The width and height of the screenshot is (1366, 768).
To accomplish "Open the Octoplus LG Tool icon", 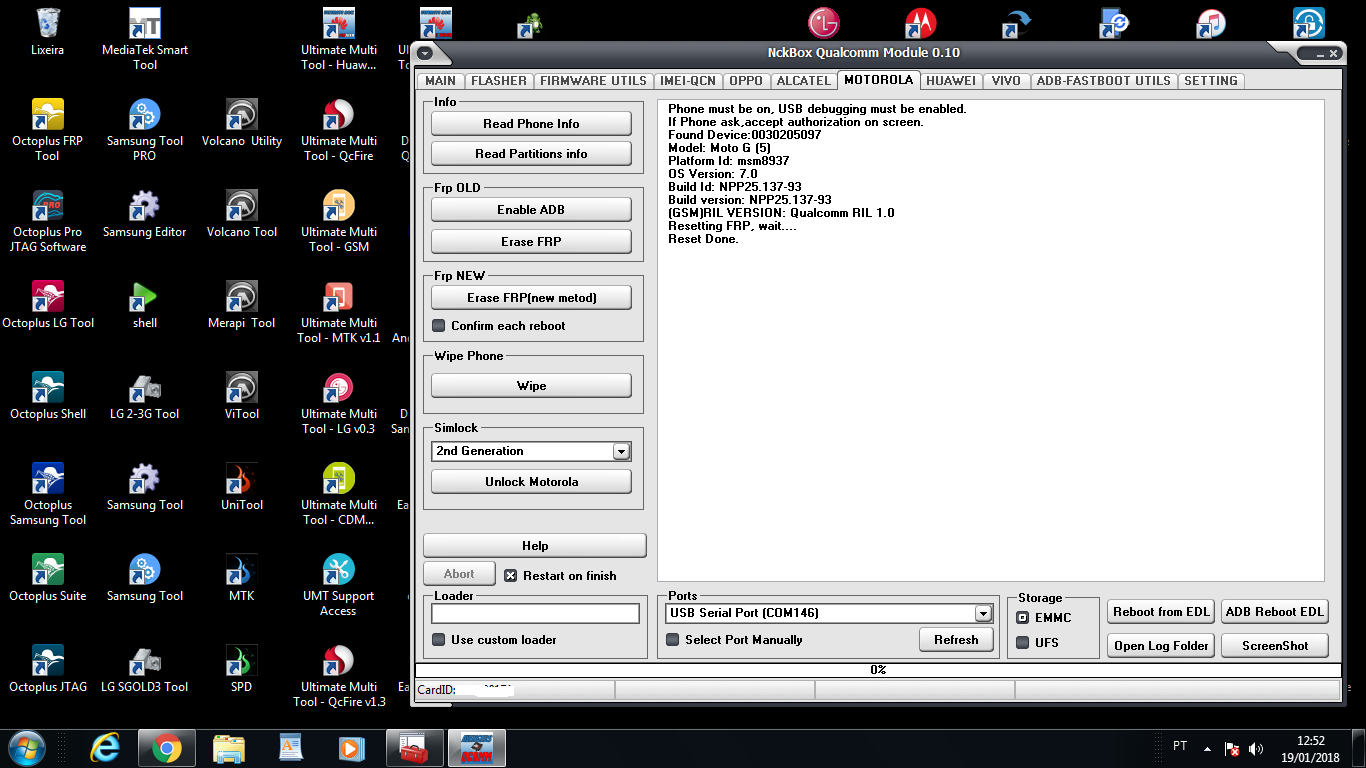I will point(47,305).
